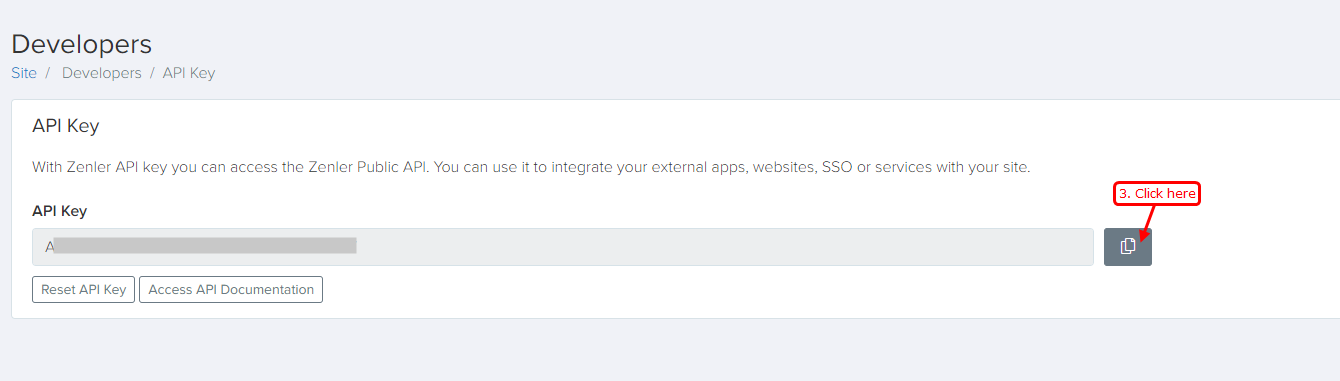The width and height of the screenshot is (1340, 381).
Task: Focus the API Key text field
Action: (x=563, y=247)
